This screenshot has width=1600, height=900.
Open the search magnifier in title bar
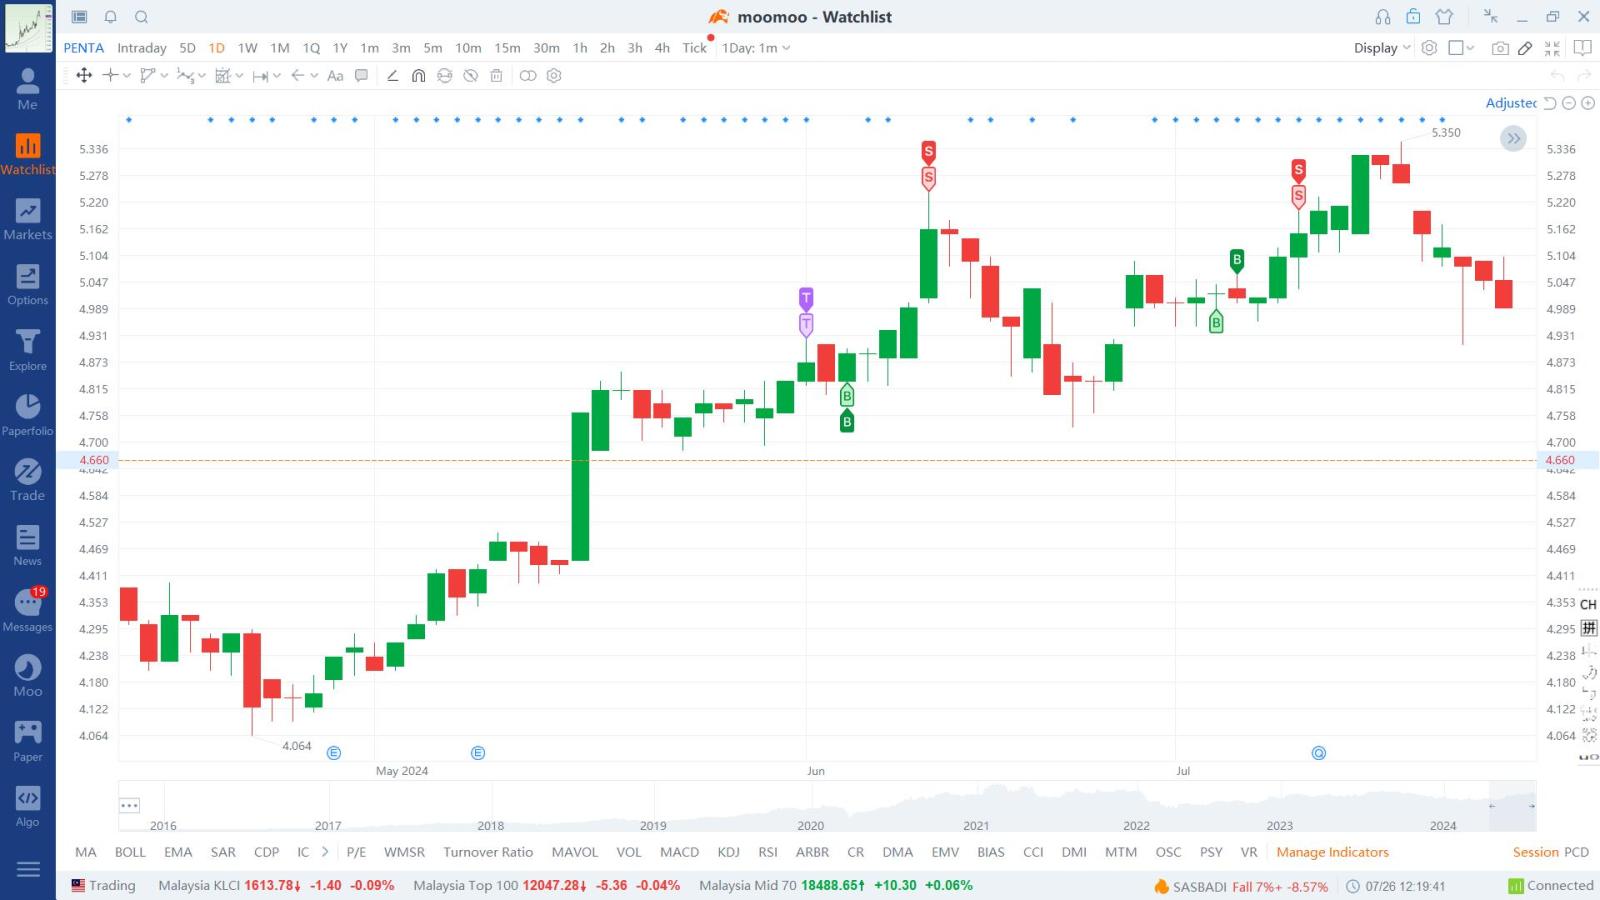coord(142,17)
